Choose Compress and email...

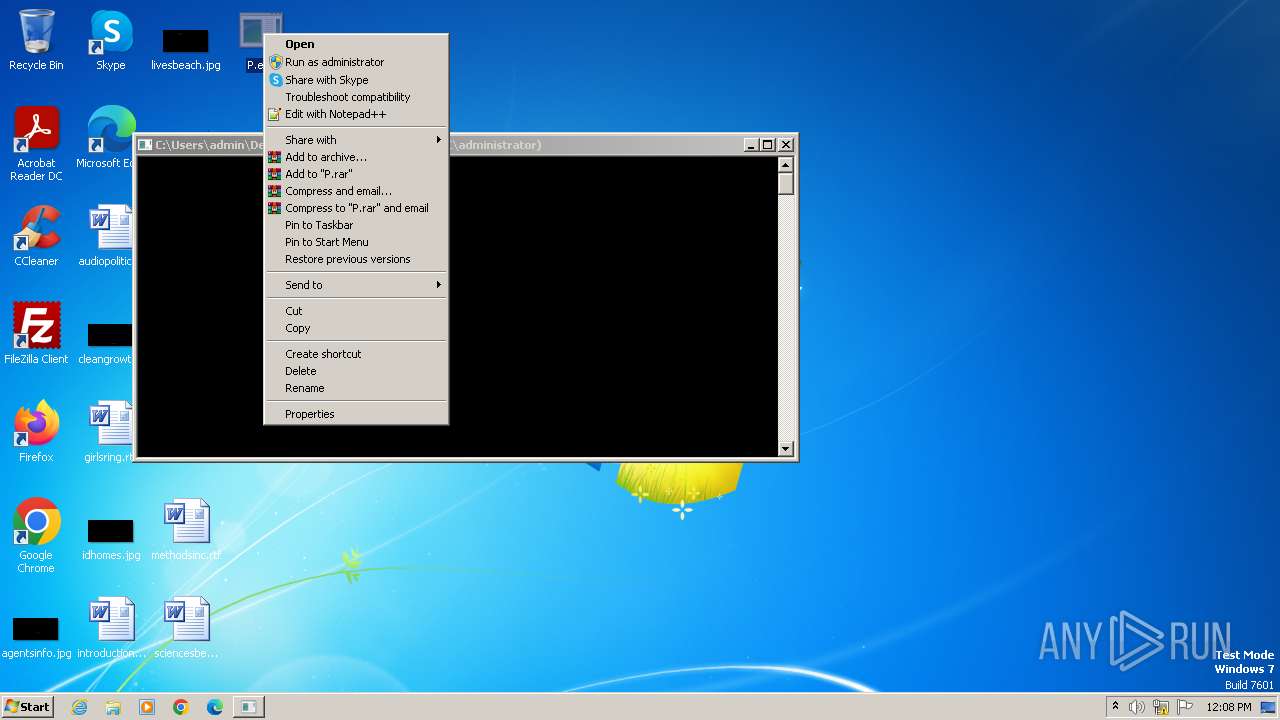click(356, 191)
